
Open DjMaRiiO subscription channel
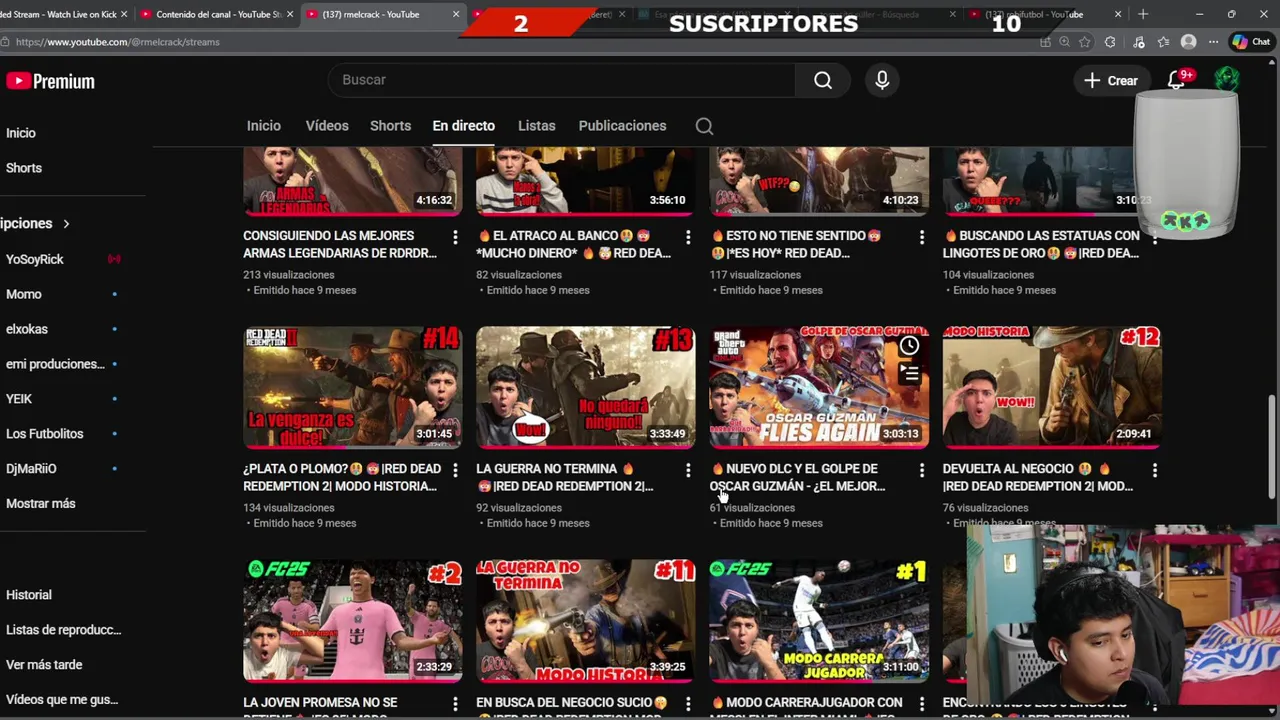tap(31, 469)
